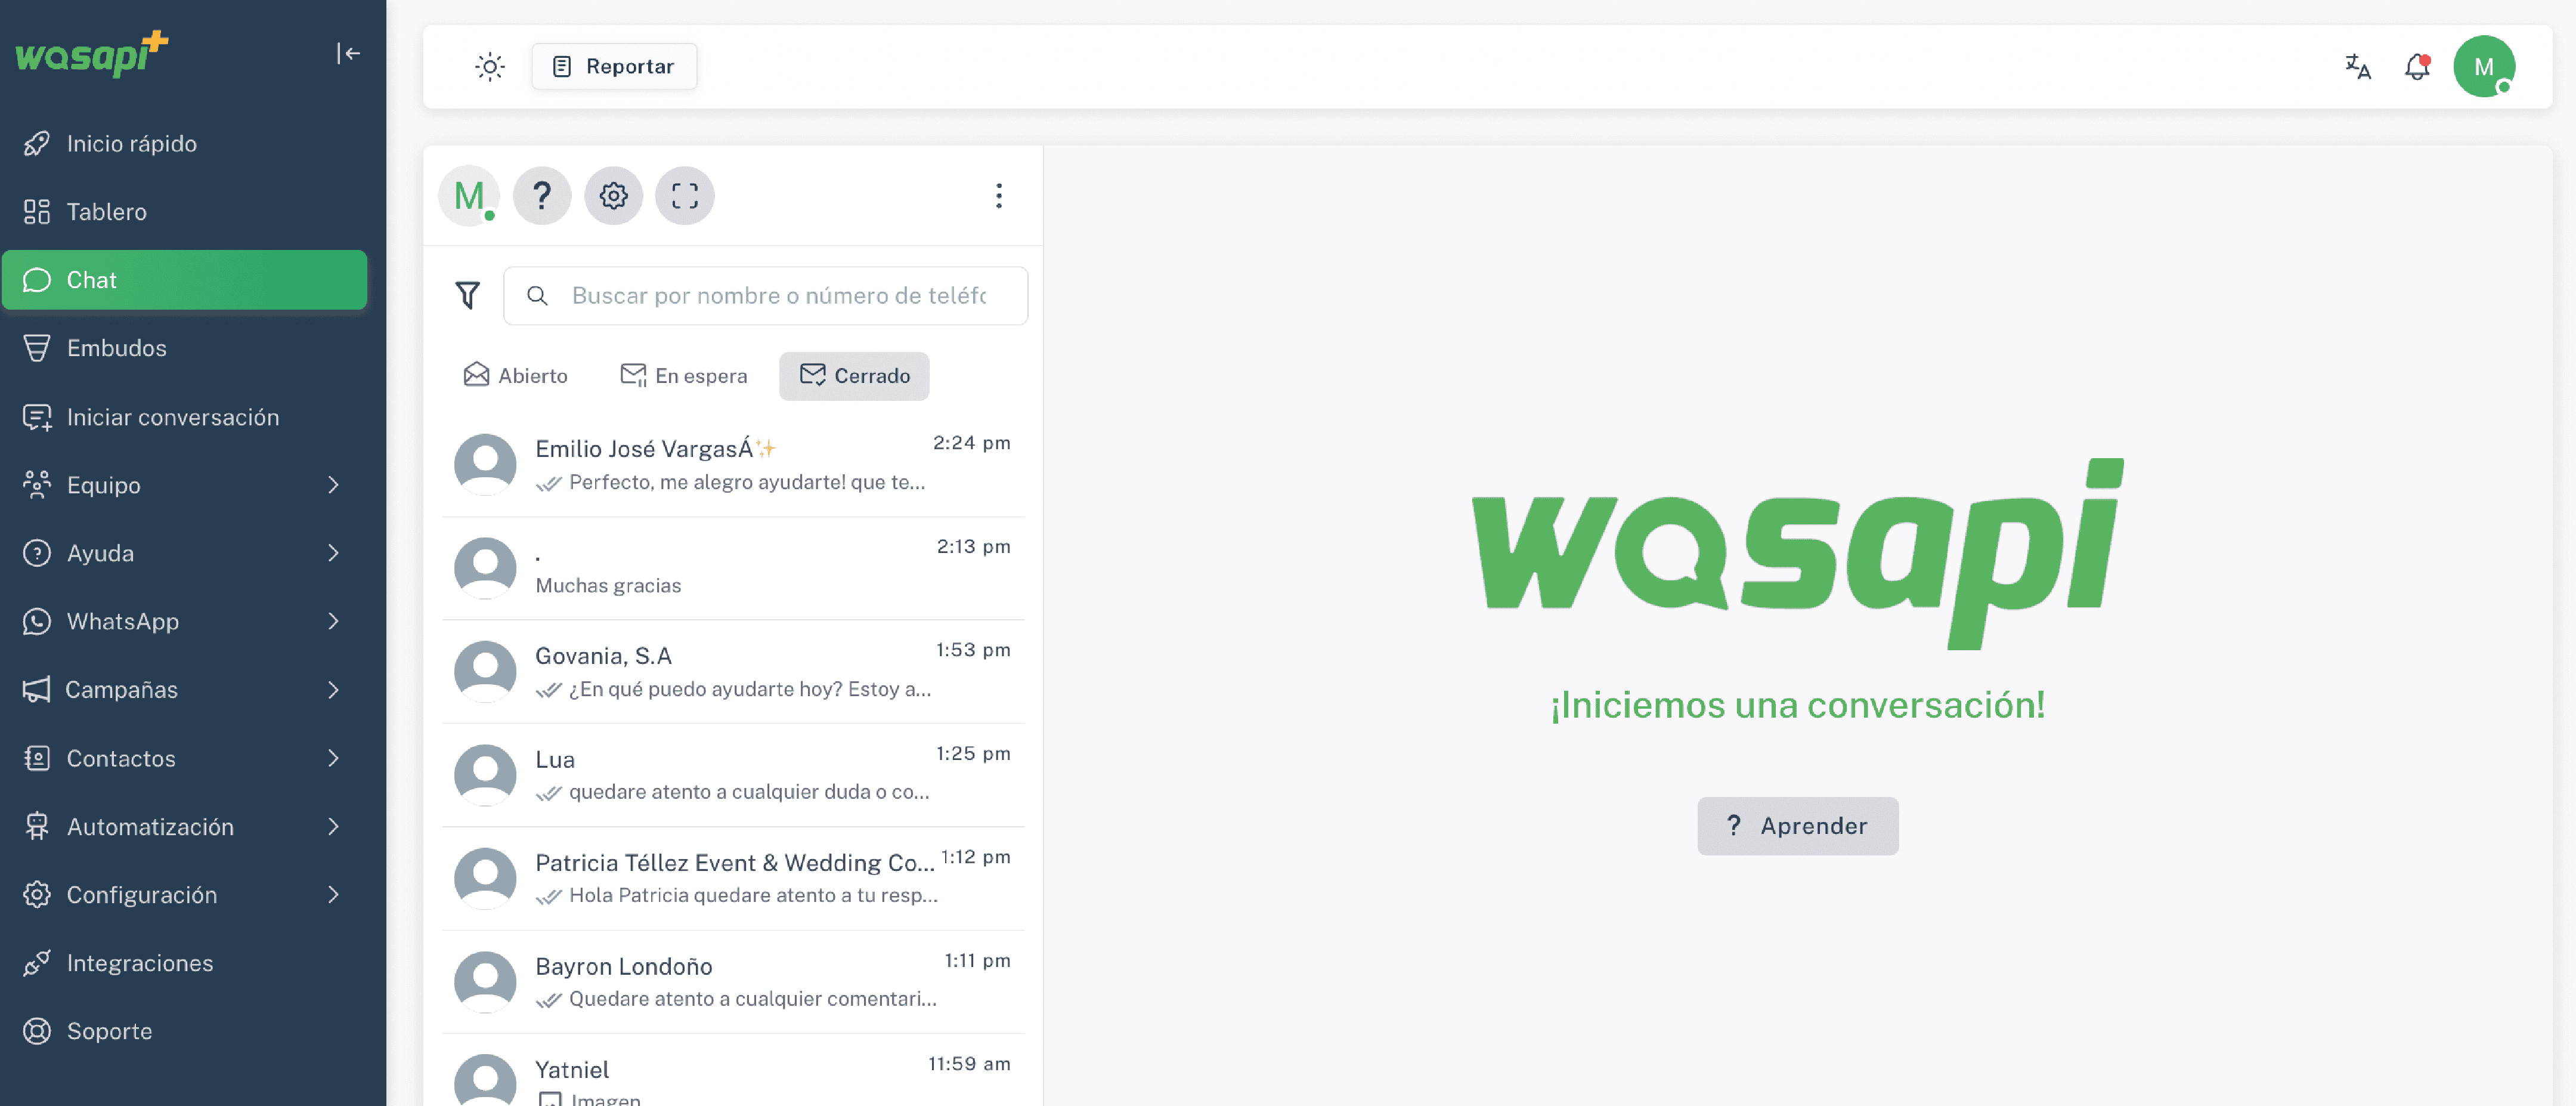Click the Tablero dashboard grid icon
This screenshot has width=2576, height=1106.
click(37, 212)
